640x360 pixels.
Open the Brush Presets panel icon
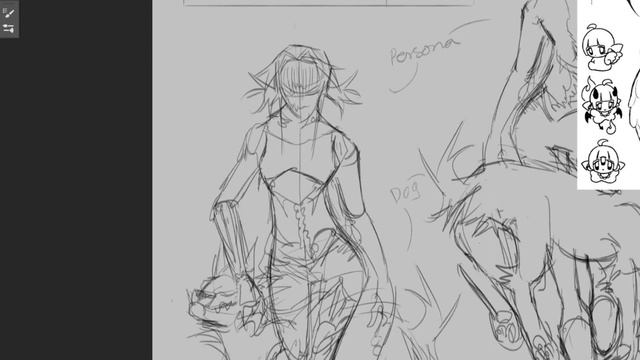[x=9, y=28]
